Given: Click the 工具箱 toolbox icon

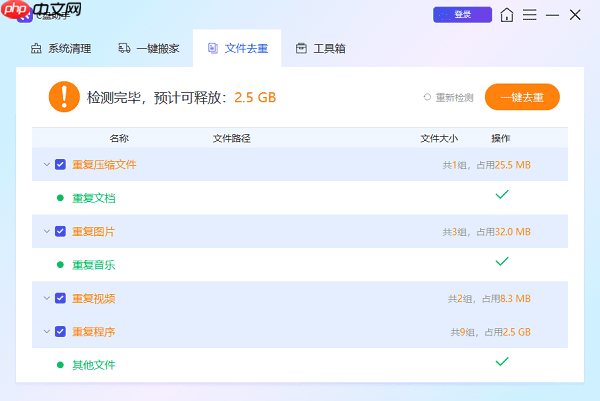Looking at the screenshot, I should [301, 48].
